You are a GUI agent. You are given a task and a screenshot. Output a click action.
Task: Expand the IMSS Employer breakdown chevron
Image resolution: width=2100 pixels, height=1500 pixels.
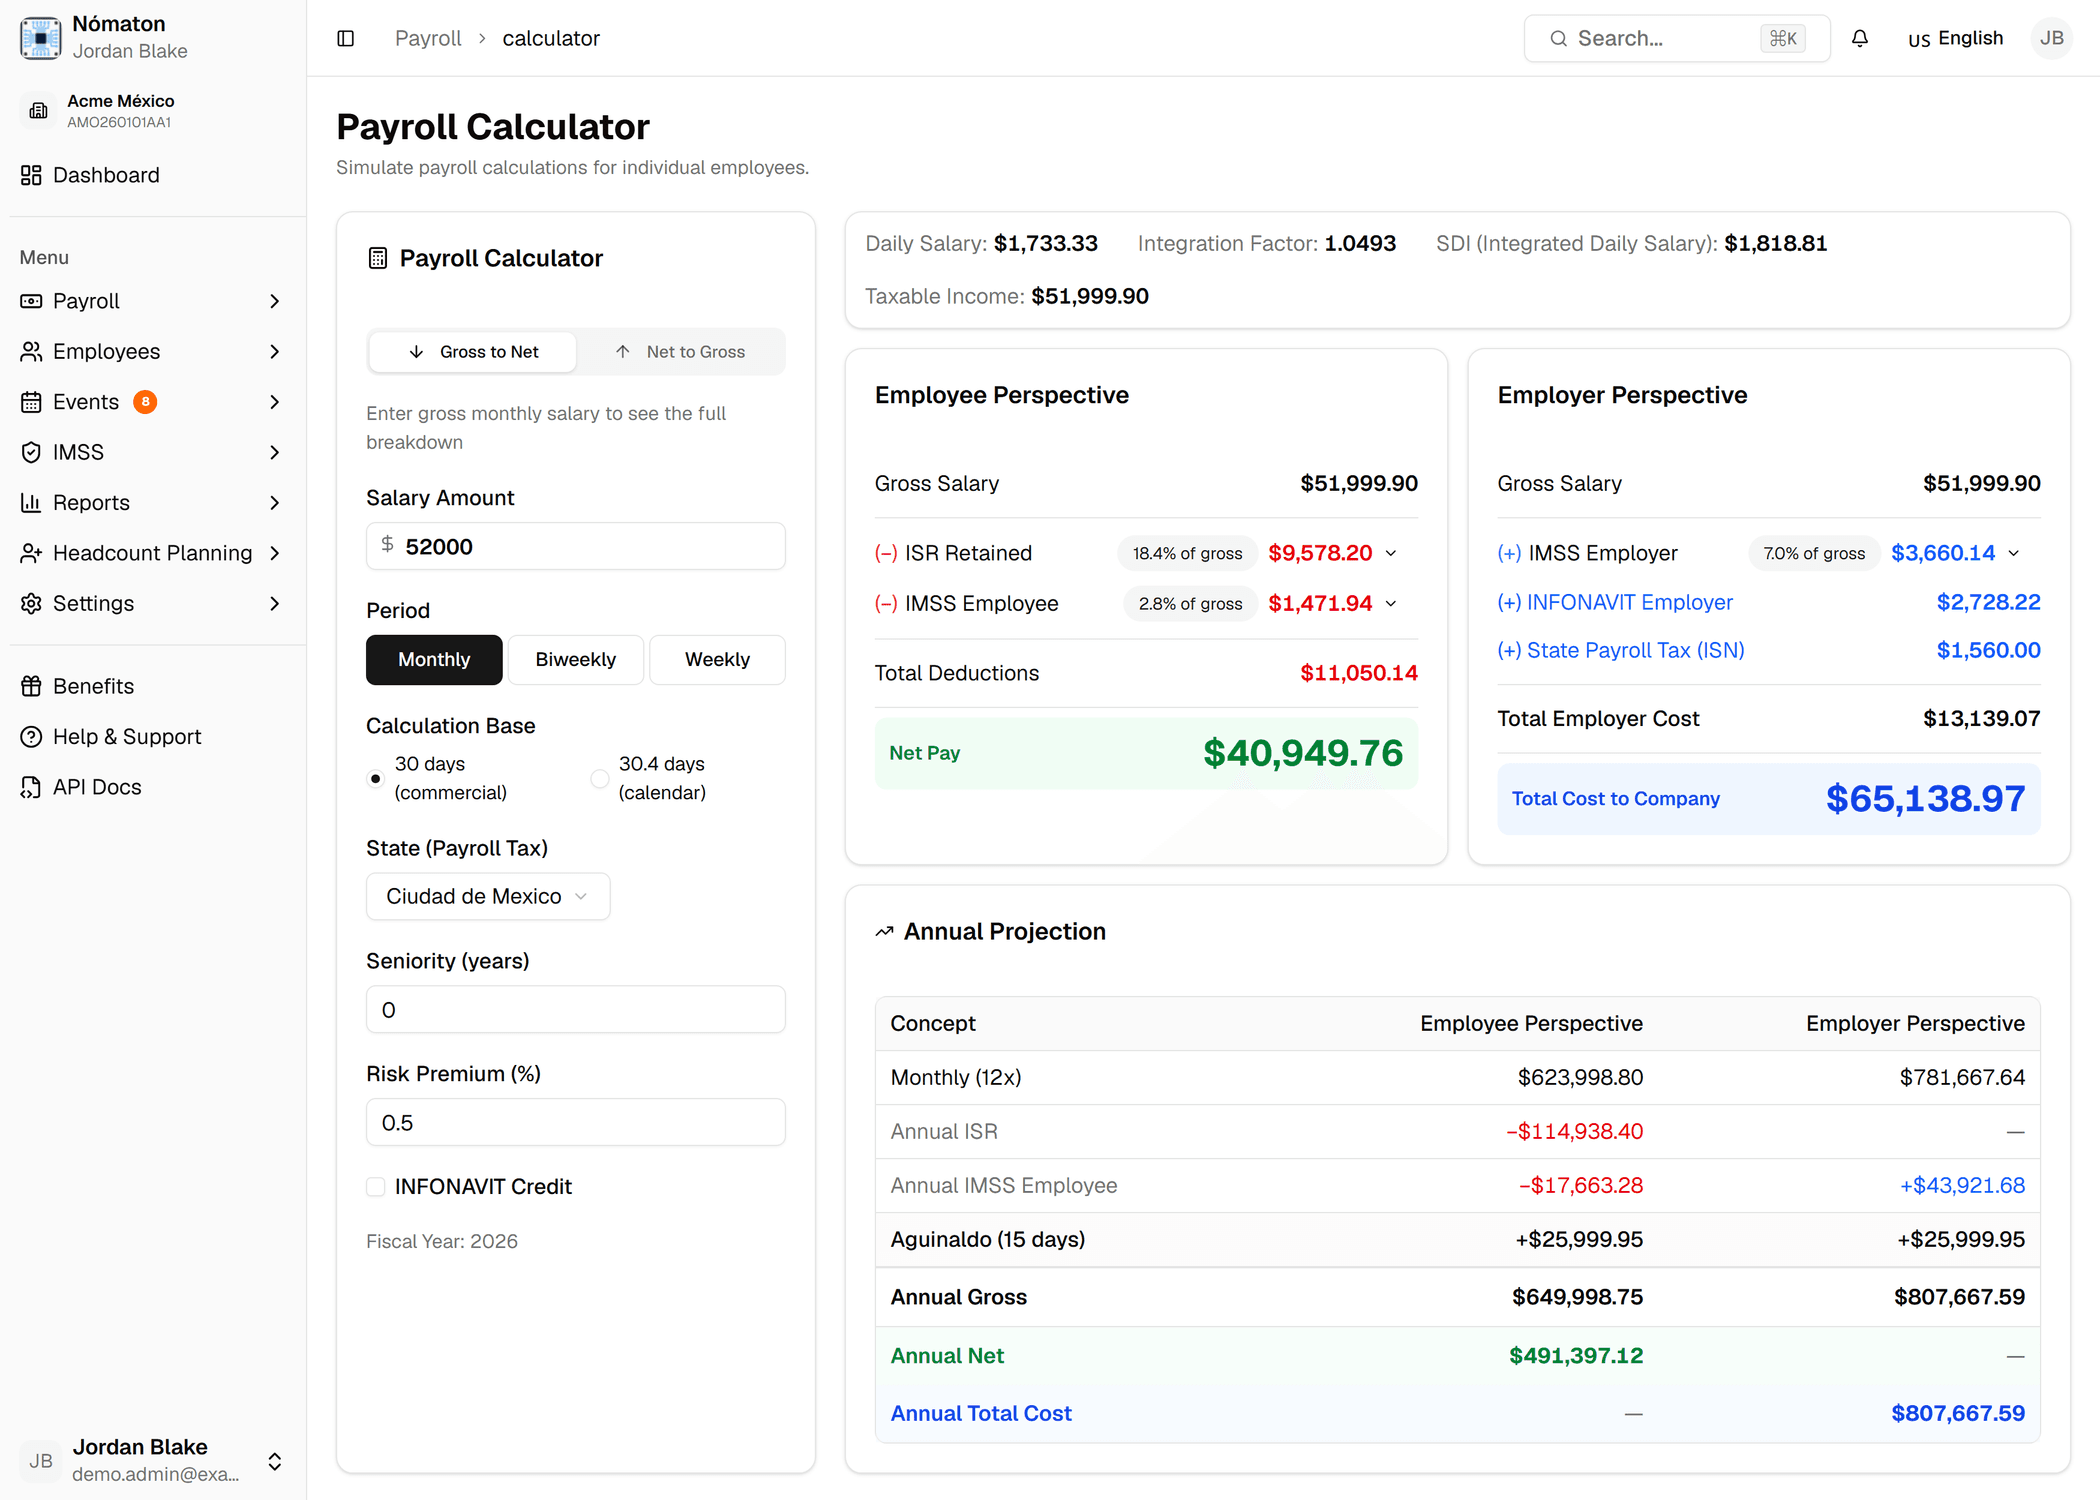2014,553
